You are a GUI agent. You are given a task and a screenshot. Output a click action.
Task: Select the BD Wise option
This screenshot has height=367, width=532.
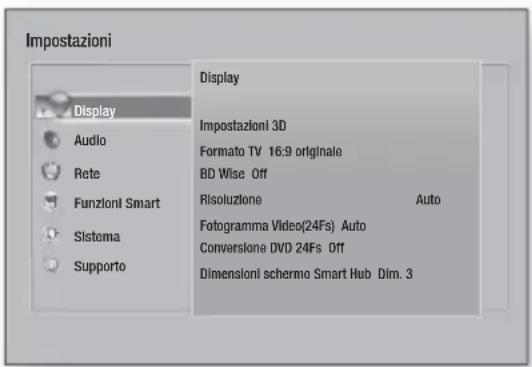click(x=222, y=174)
